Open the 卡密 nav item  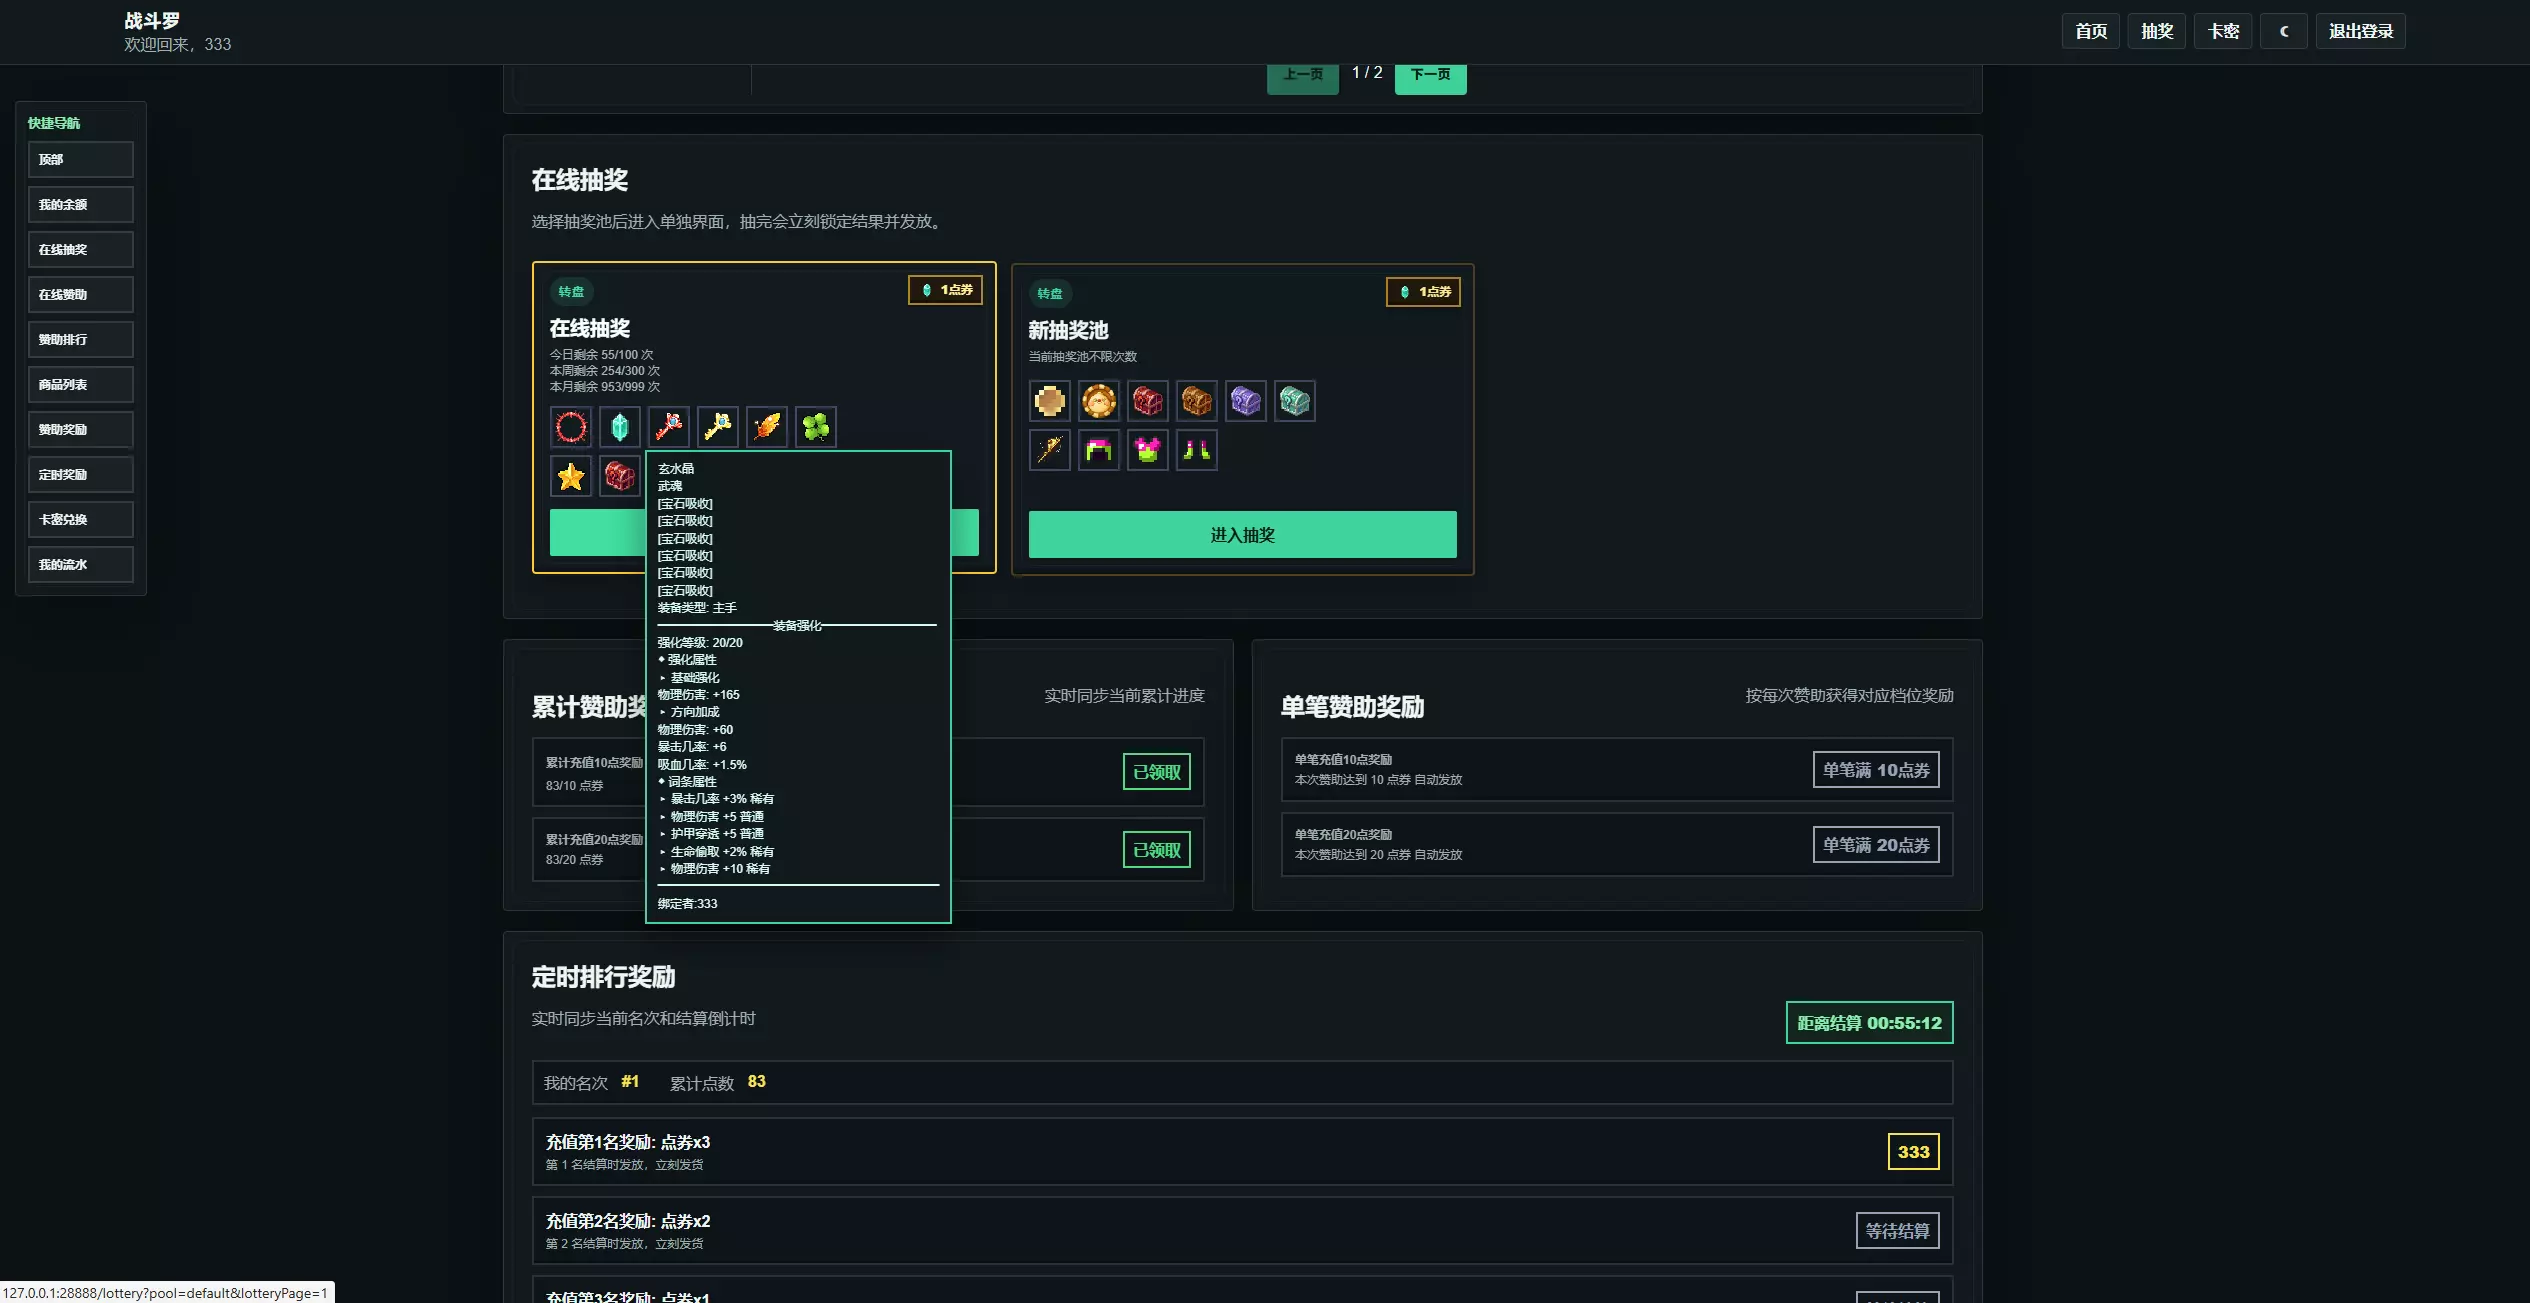2223,31
